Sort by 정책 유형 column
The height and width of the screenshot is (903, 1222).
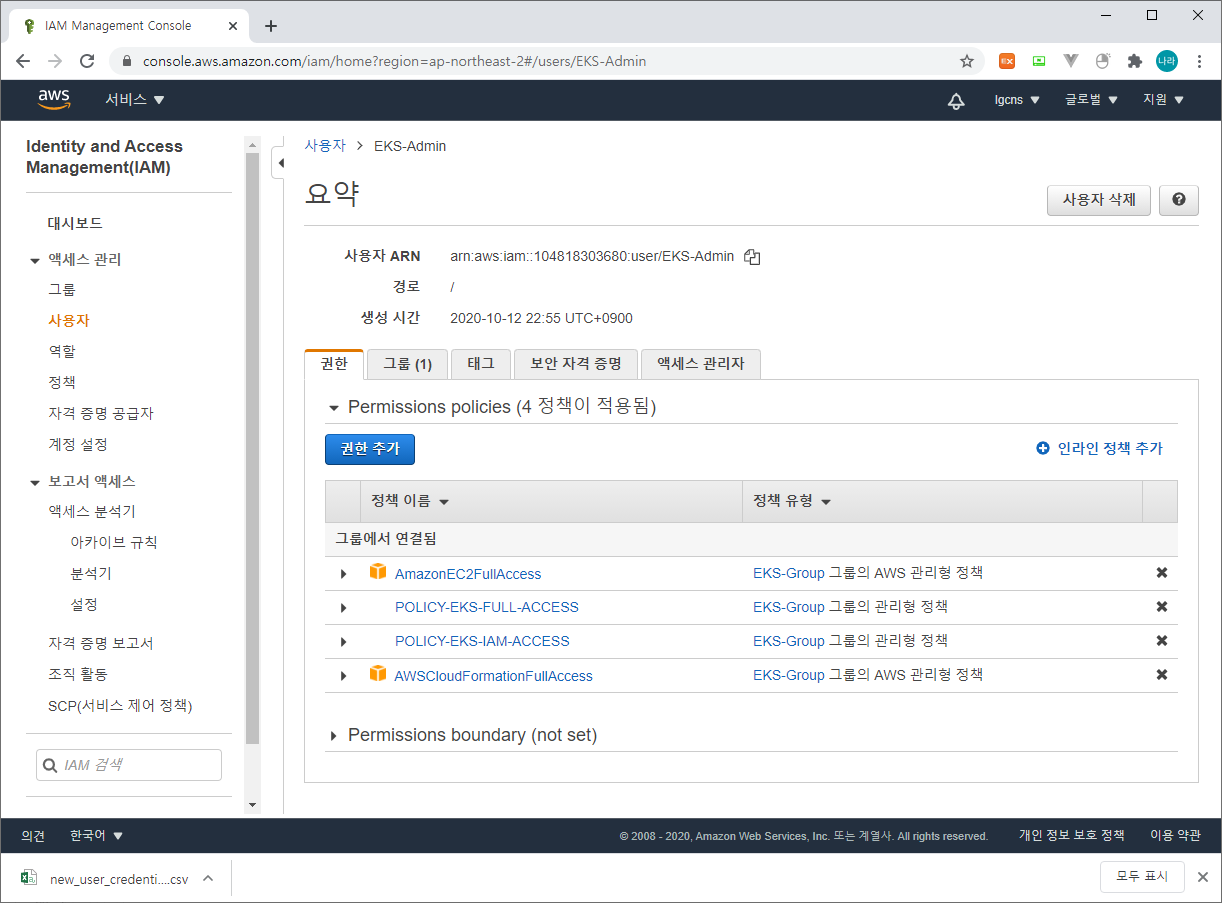pyautogui.click(x=792, y=501)
